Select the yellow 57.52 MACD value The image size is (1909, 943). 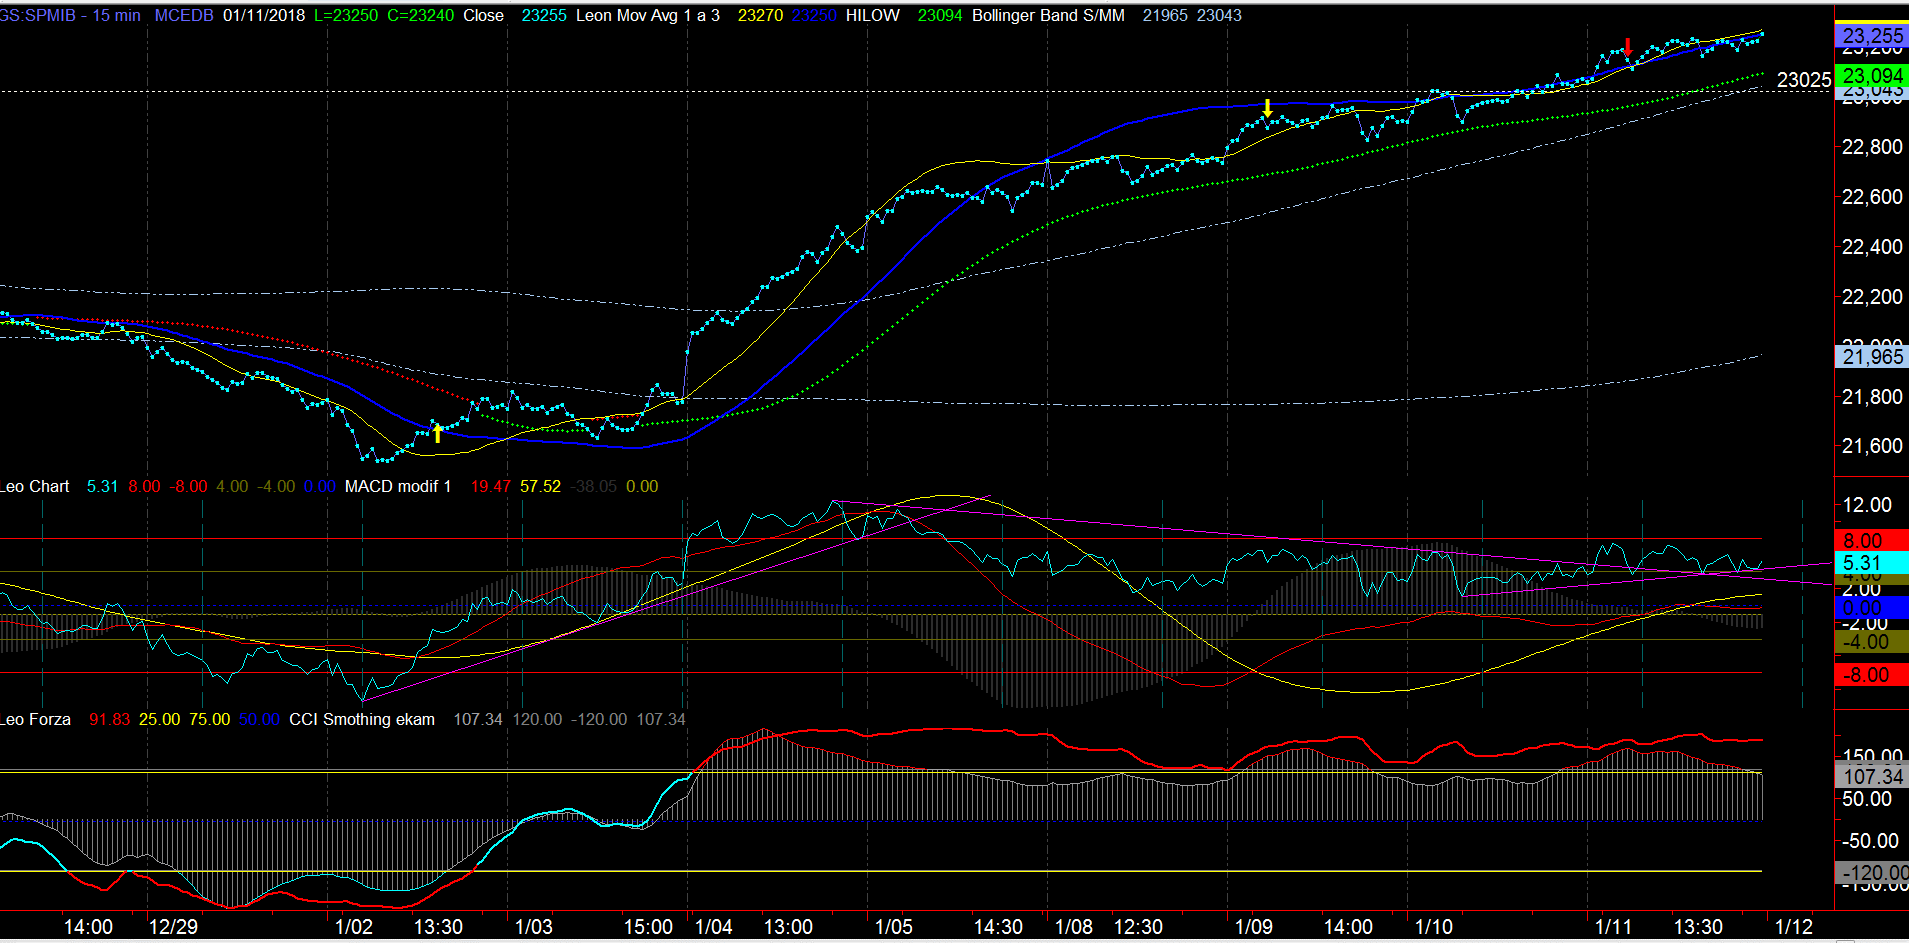540,487
